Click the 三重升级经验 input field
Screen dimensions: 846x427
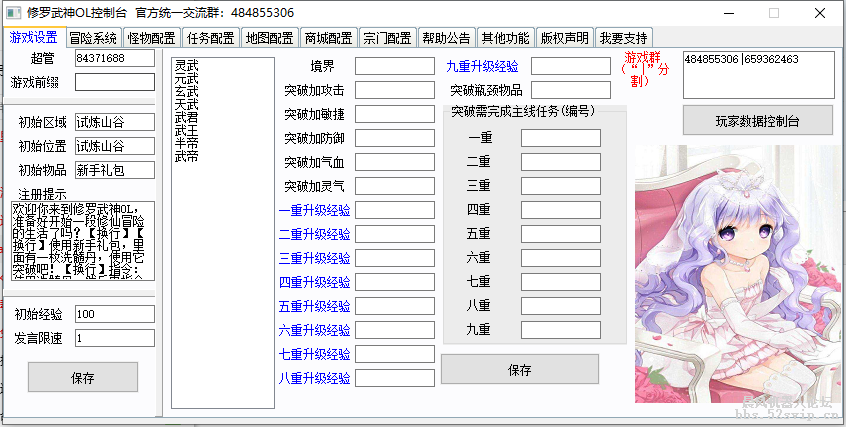[395, 258]
